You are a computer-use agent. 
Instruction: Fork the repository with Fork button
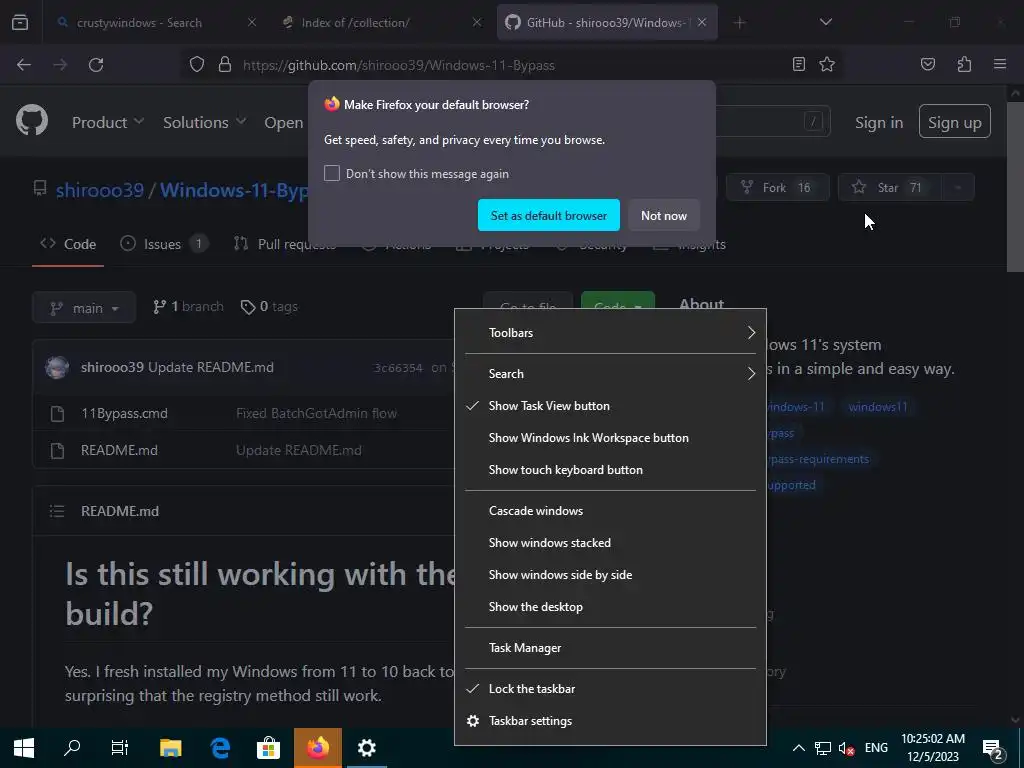tap(778, 187)
